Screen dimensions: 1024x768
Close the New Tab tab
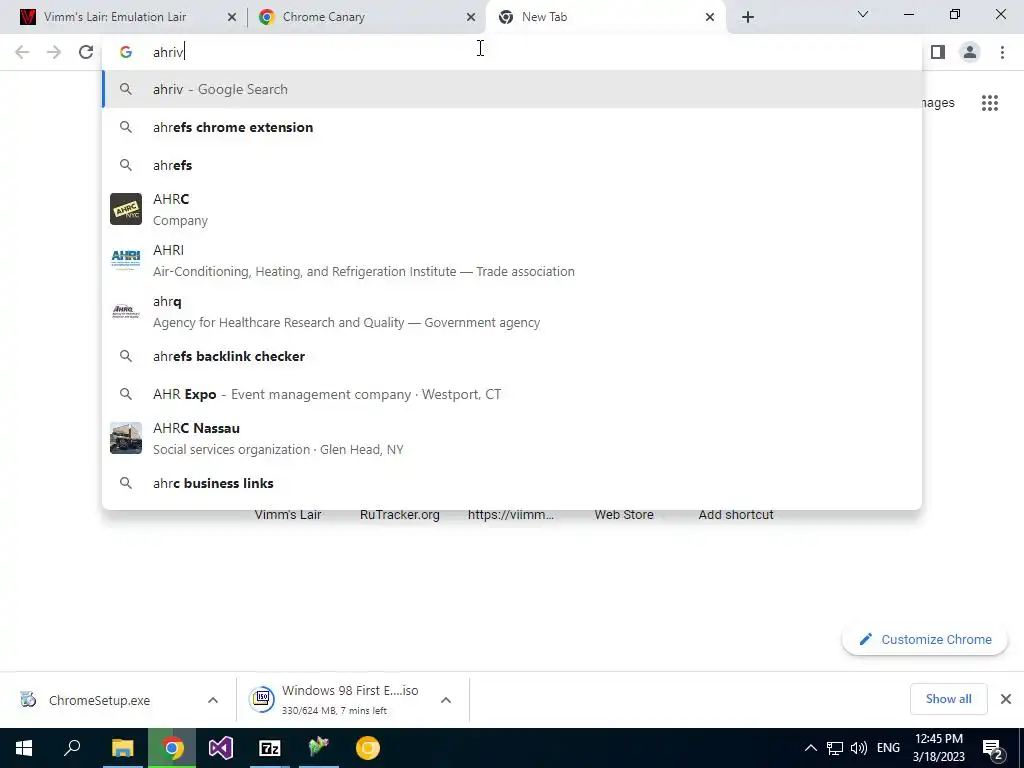point(710,17)
